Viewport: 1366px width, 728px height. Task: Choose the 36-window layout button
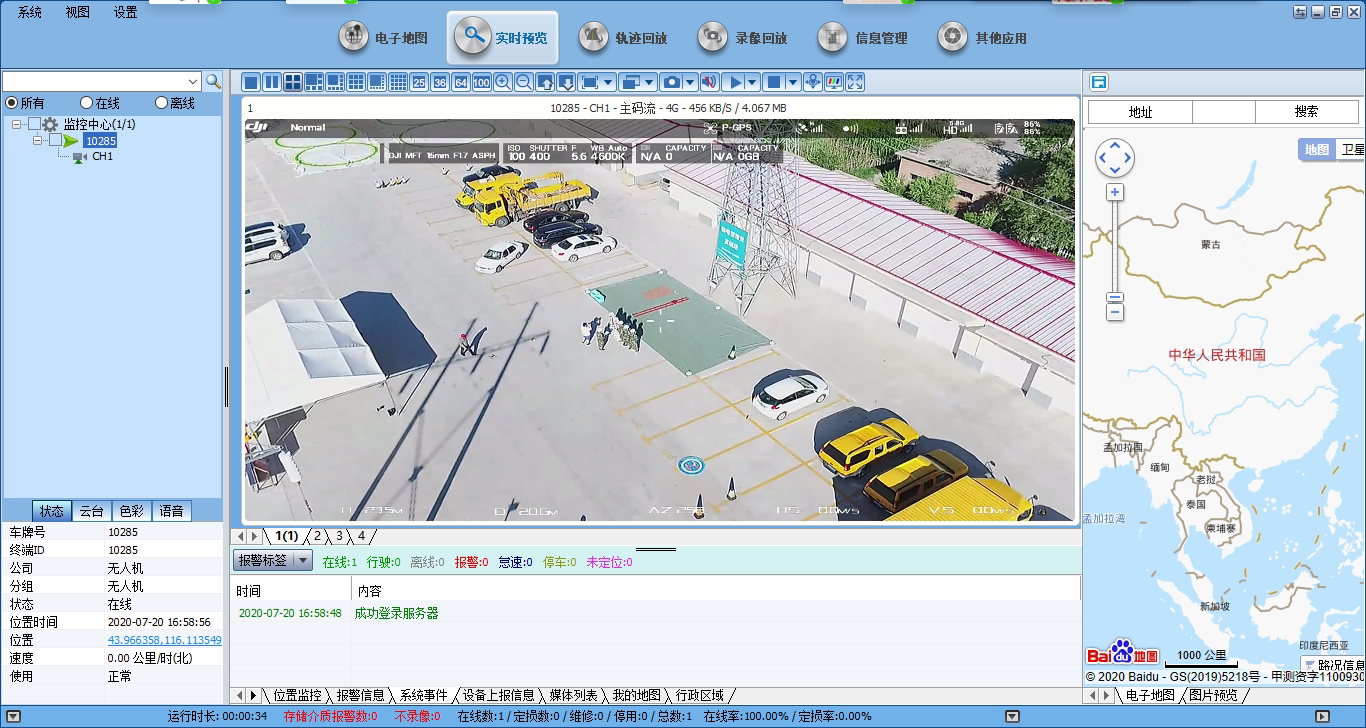point(439,82)
